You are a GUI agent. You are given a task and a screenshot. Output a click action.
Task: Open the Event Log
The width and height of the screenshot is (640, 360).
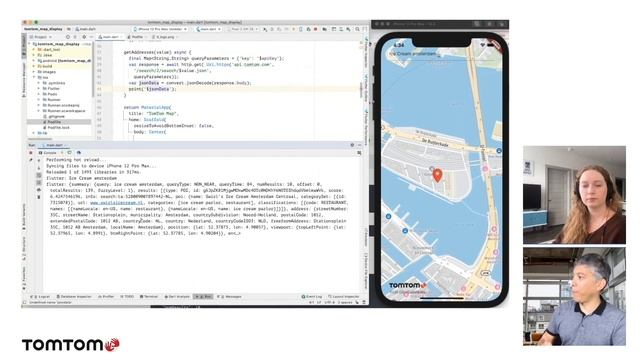312,297
